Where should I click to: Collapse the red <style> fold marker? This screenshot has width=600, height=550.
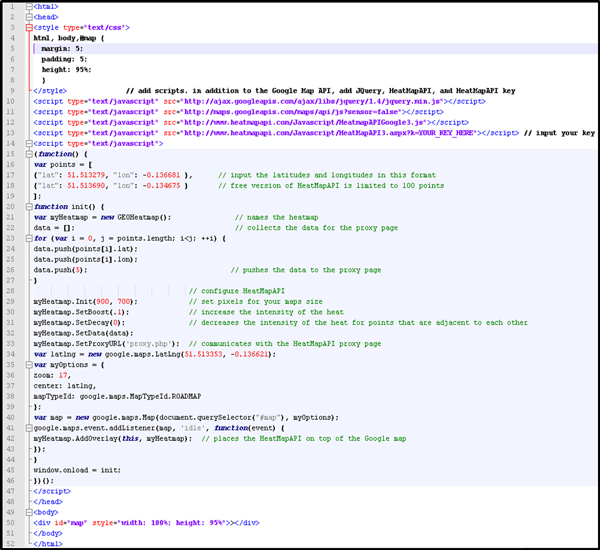pyautogui.click(x=29, y=28)
